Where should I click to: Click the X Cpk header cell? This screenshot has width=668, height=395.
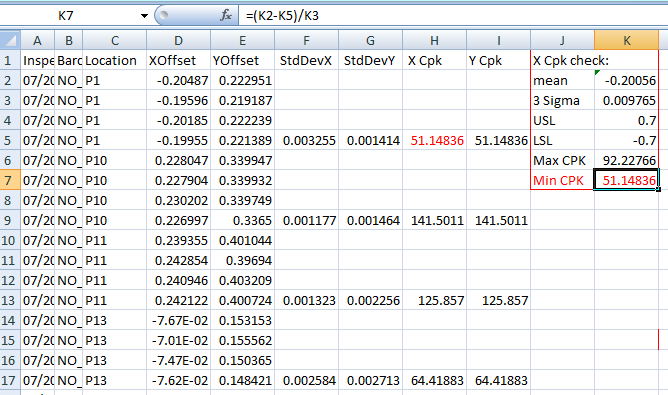pos(434,61)
